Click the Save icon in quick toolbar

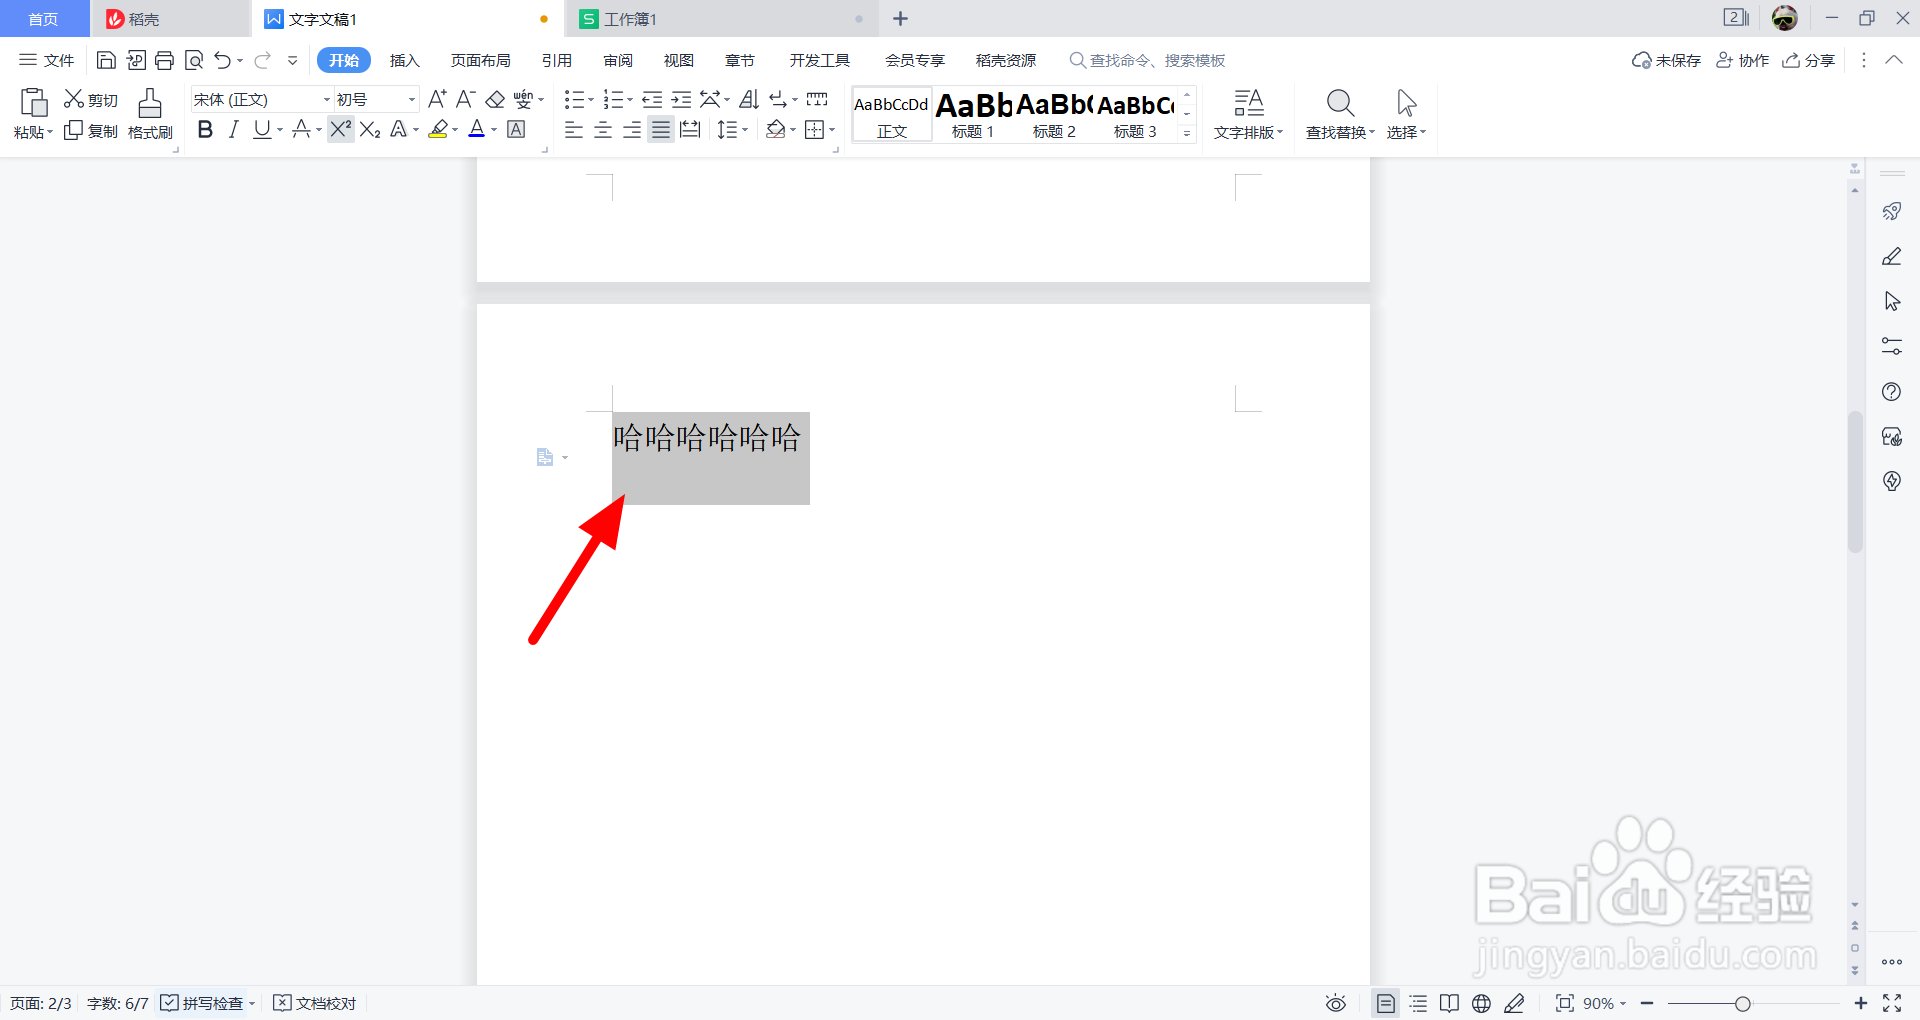pos(106,61)
